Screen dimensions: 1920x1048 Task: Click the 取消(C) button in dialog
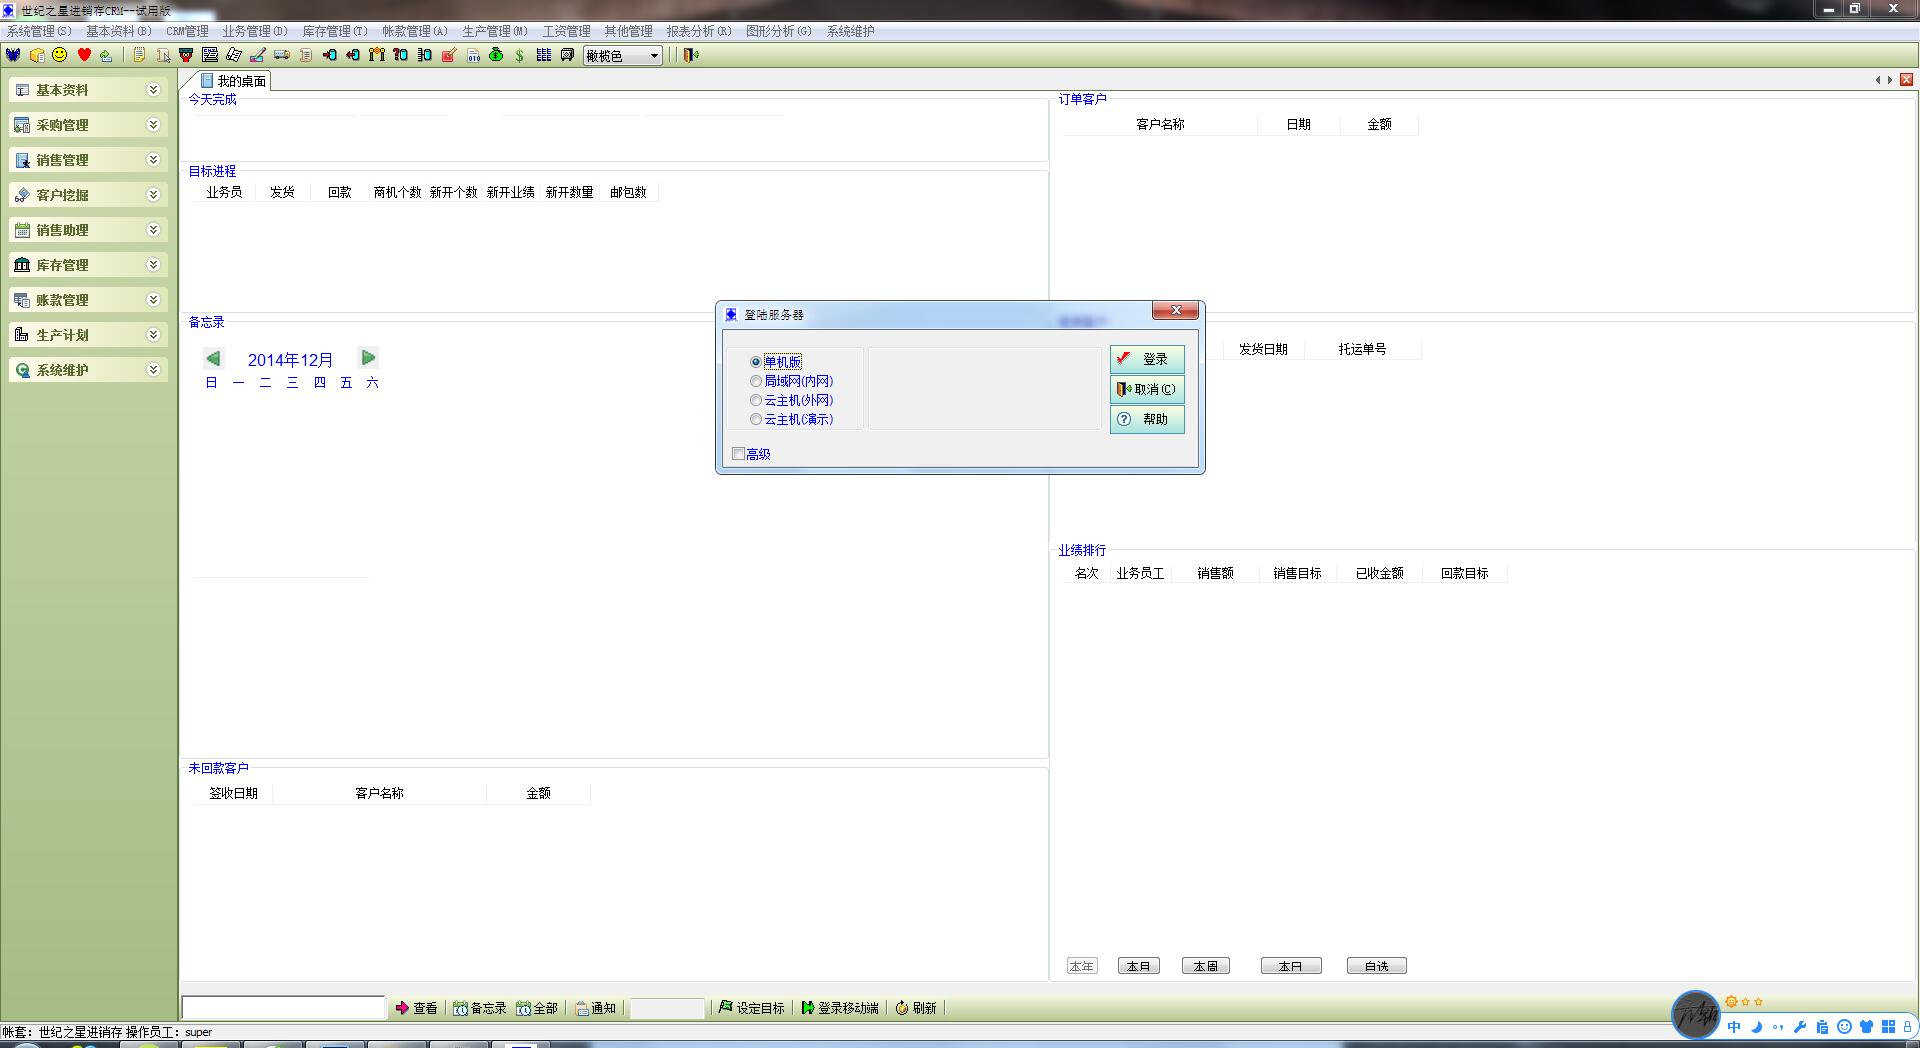point(1147,389)
